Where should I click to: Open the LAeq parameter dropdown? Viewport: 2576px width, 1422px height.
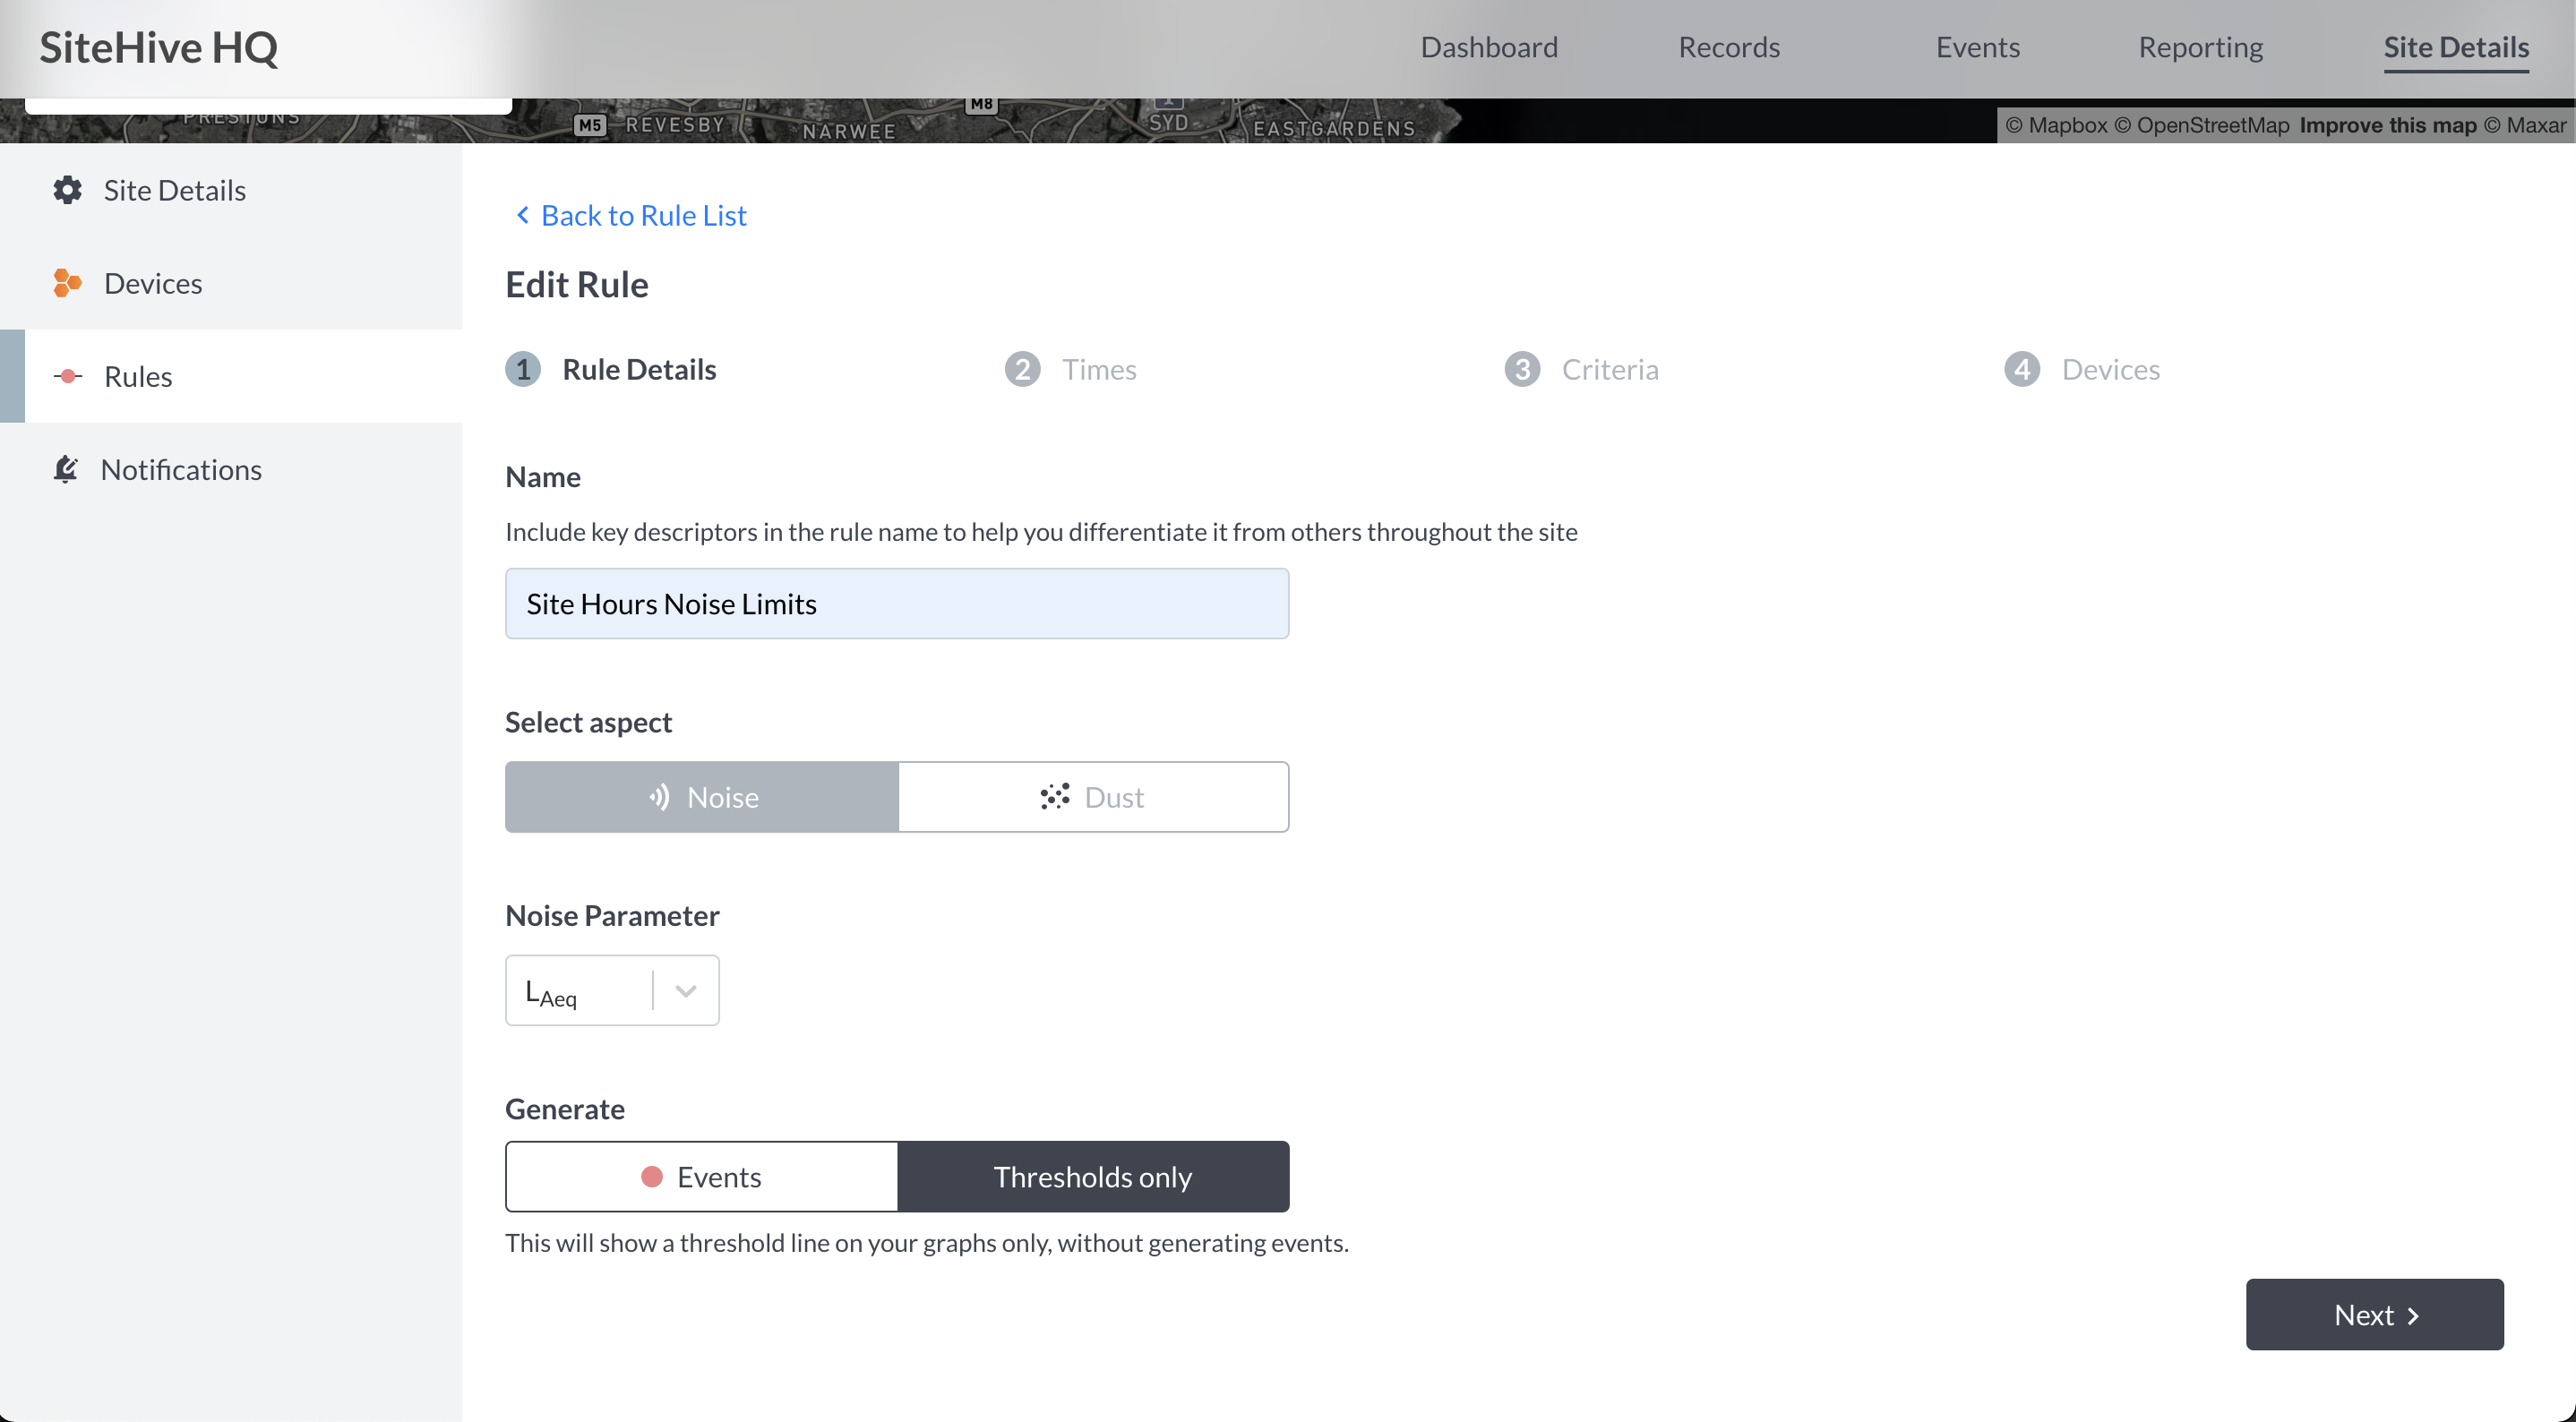click(x=612, y=990)
